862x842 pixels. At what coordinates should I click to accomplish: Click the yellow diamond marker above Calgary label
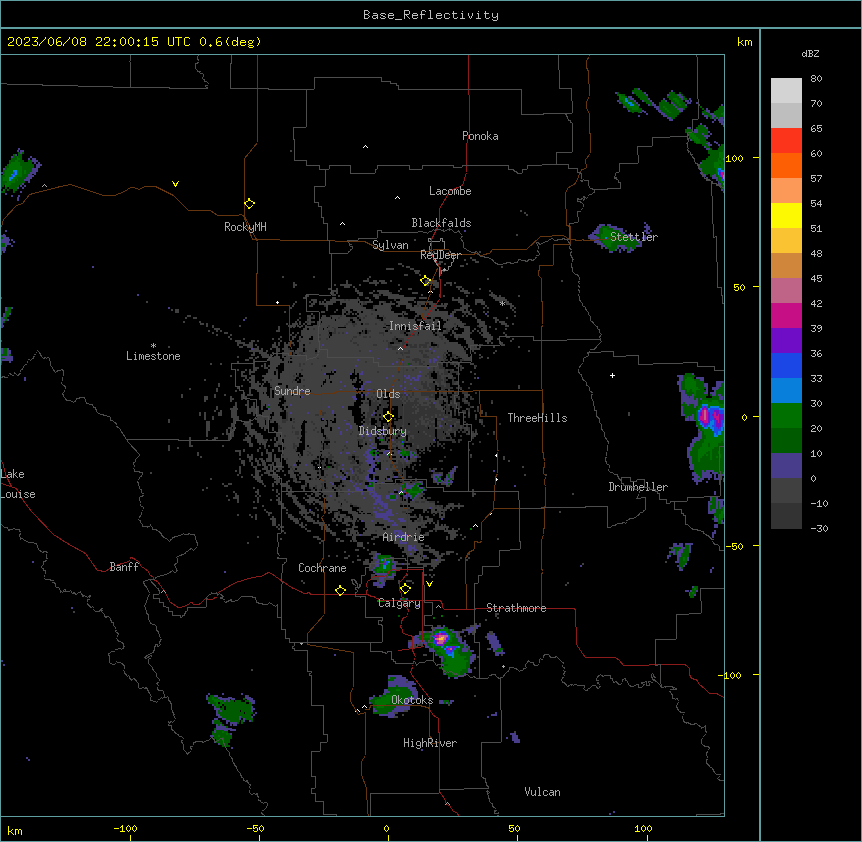(405, 589)
